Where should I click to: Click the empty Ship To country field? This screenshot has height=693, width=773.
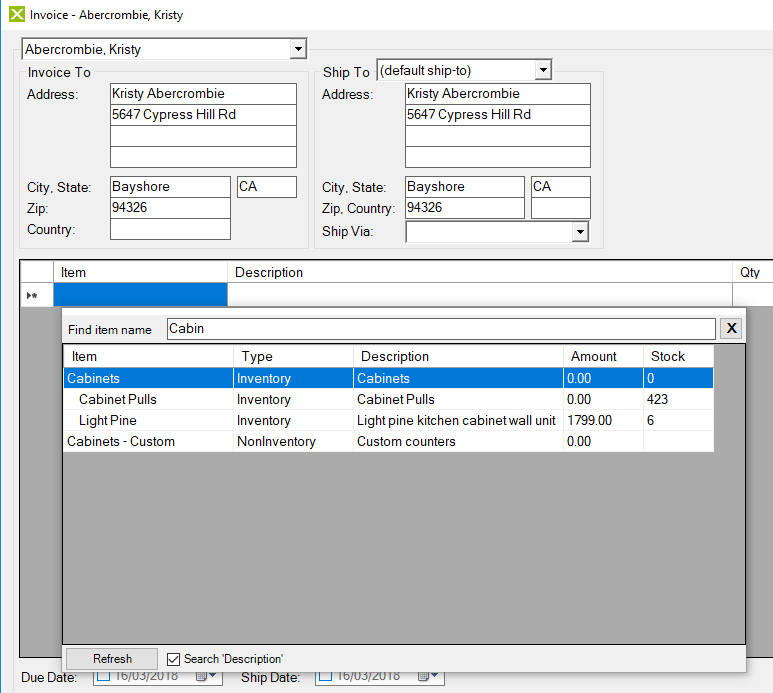561,208
